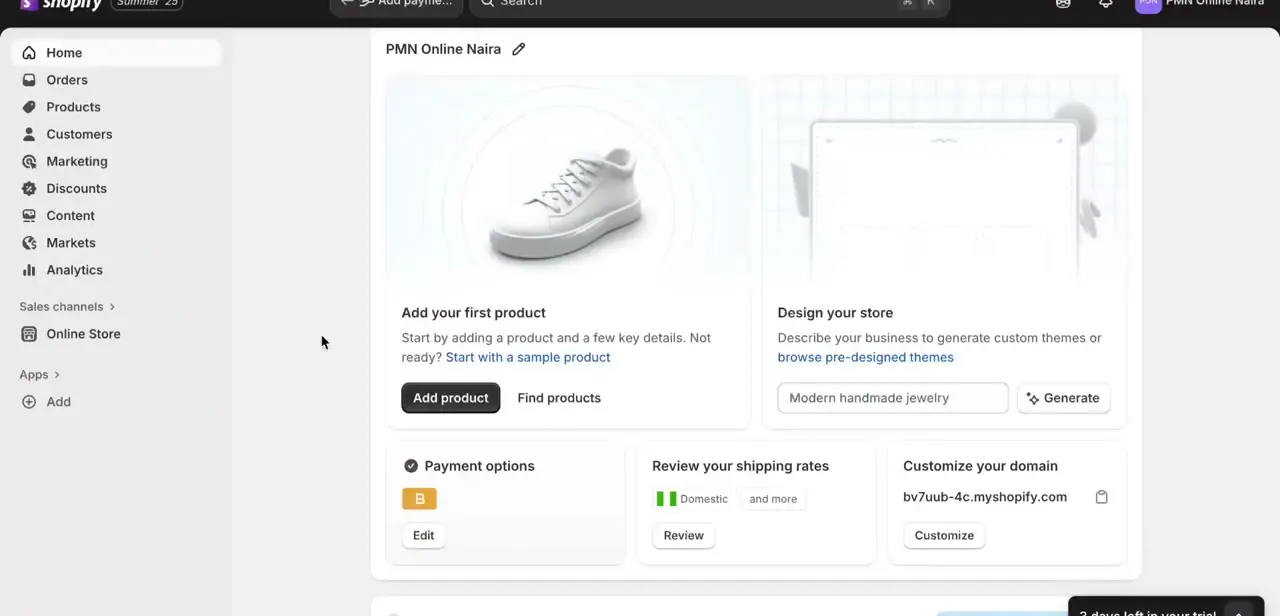Image resolution: width=1280 pixels, height=616 pixels.
Task: Open the Start with a sample product link
Action: [x=528, y=357]
